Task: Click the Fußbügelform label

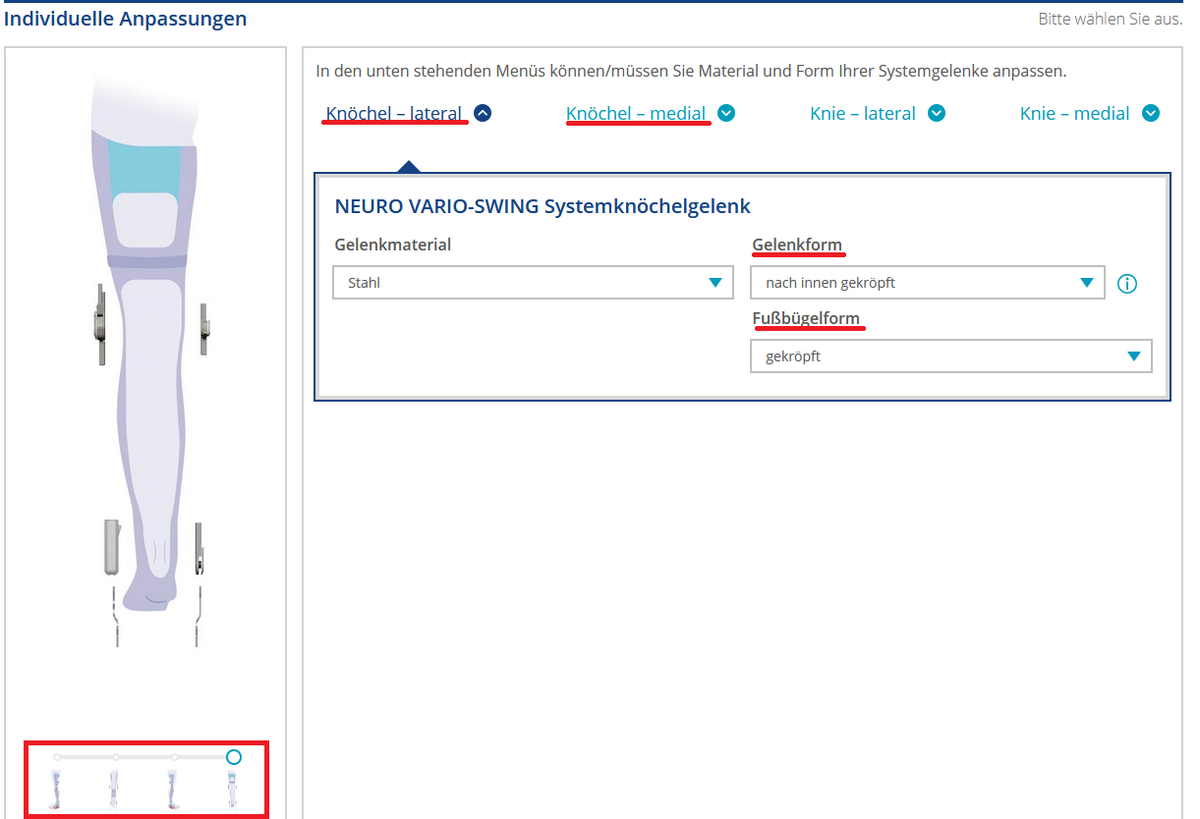Action: (806, 319)
